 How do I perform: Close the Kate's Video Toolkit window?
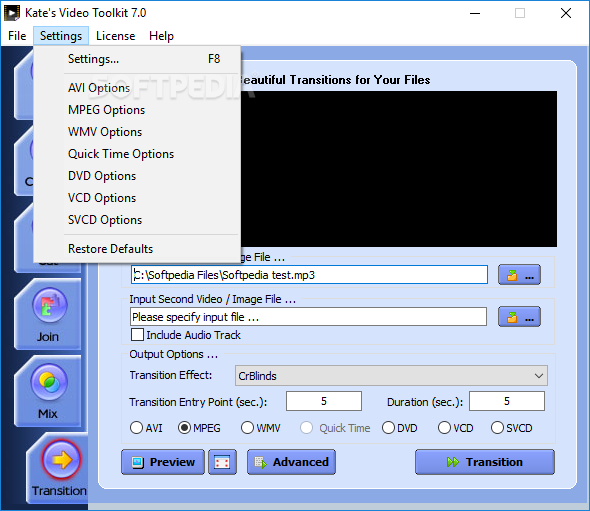566,13
